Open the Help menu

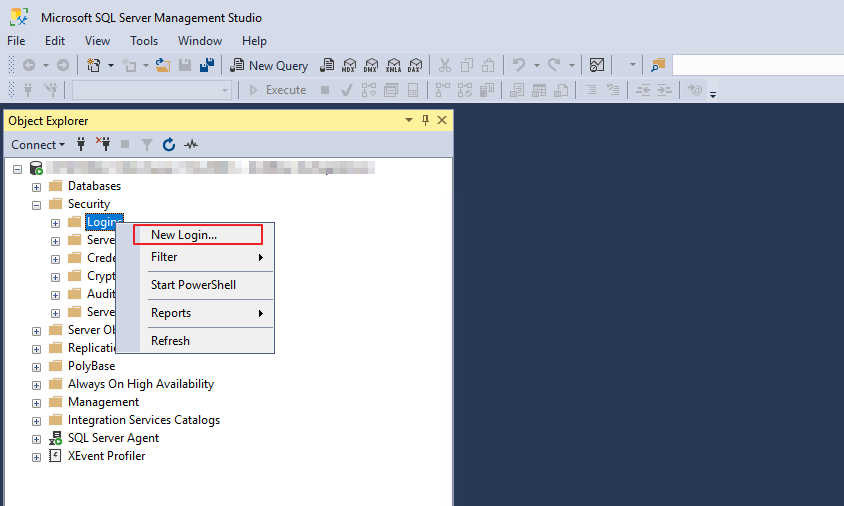tap(254, 41)
